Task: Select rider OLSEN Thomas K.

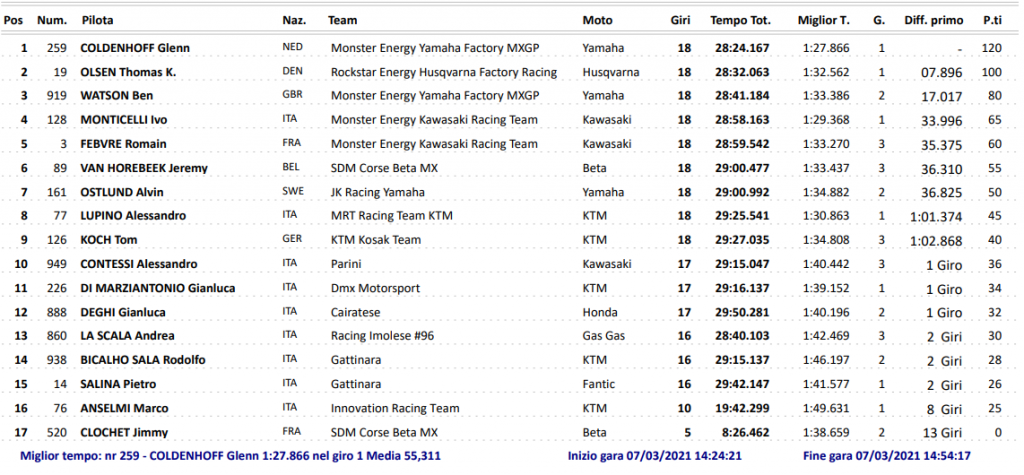Action: pos(128,72)
